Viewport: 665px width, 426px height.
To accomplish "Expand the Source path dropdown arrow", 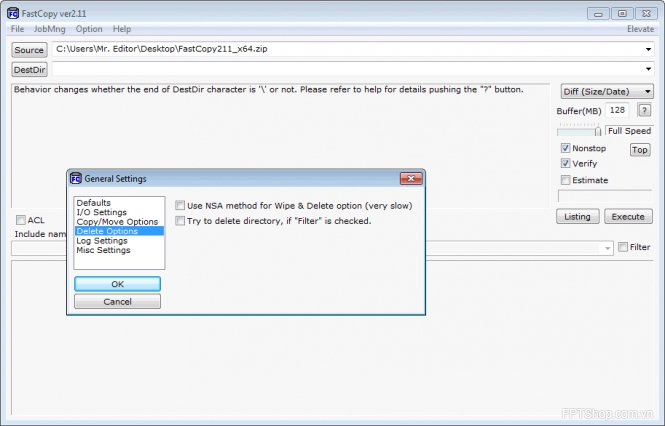I will (648, 49).
